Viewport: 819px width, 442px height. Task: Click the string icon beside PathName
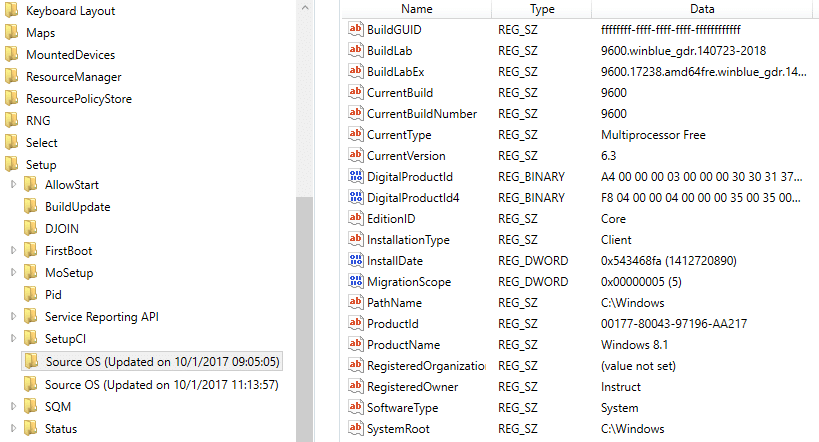click(356, 303)
